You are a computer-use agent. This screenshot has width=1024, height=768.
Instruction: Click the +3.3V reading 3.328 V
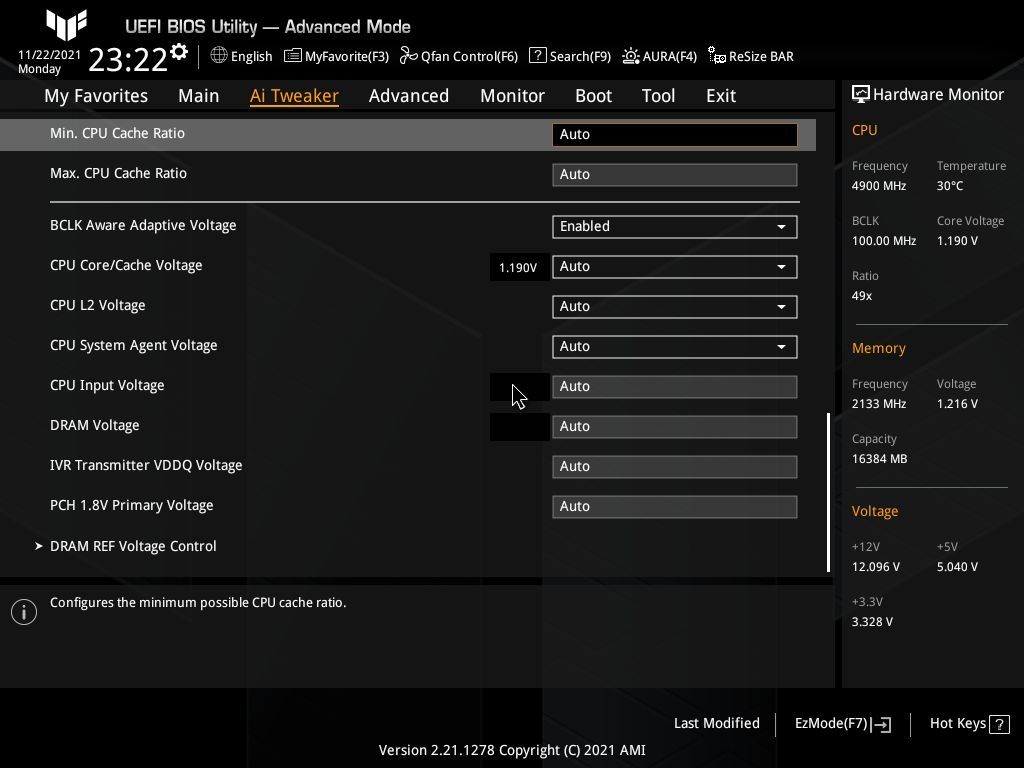872,622
